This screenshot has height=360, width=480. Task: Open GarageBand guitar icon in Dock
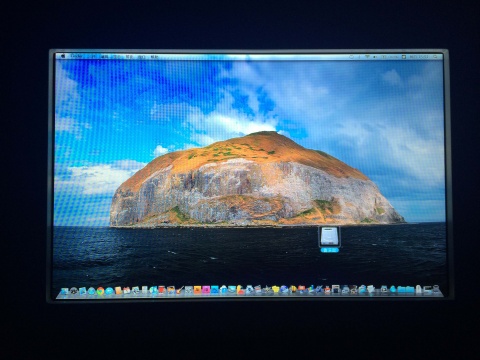tap(180, 290)
